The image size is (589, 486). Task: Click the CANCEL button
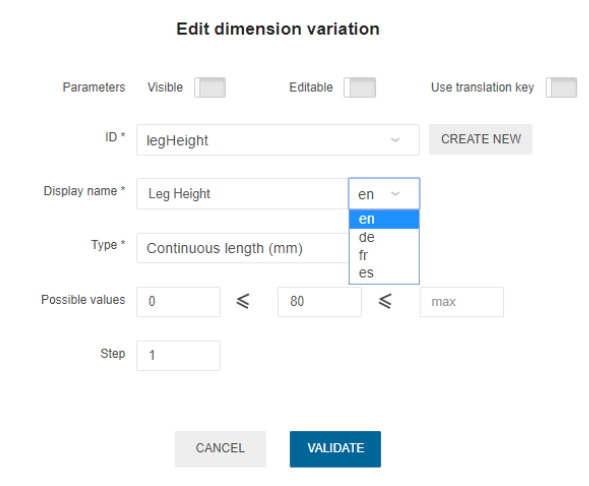coord(220,449)
